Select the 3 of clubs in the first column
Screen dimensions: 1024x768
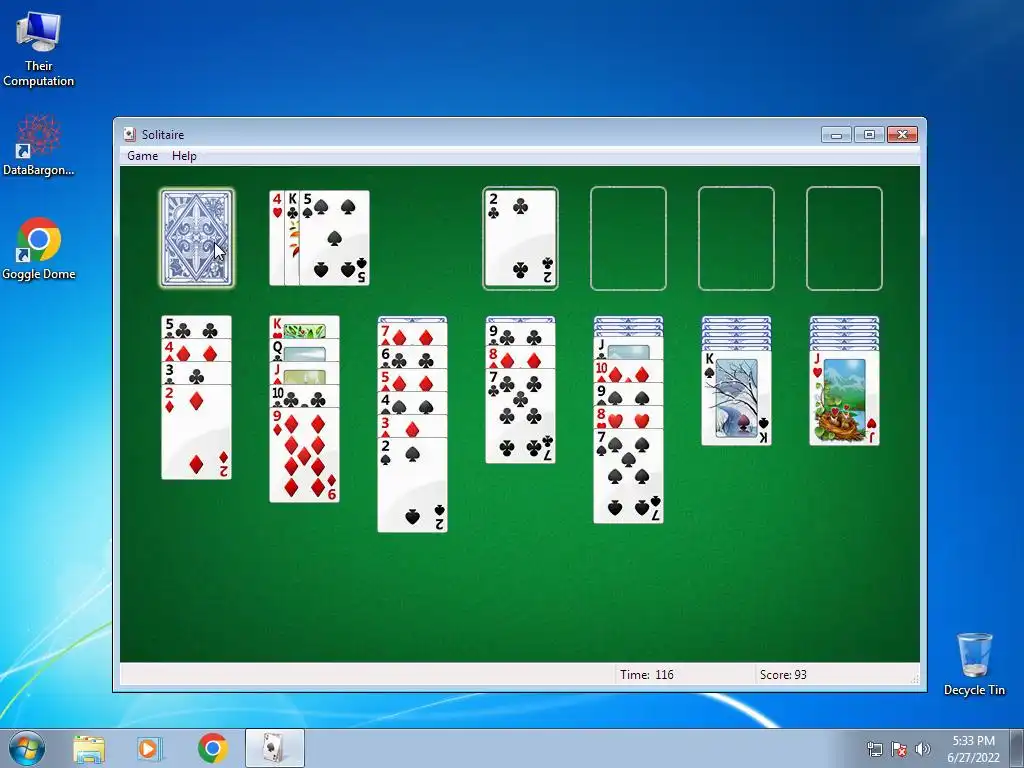197,374
